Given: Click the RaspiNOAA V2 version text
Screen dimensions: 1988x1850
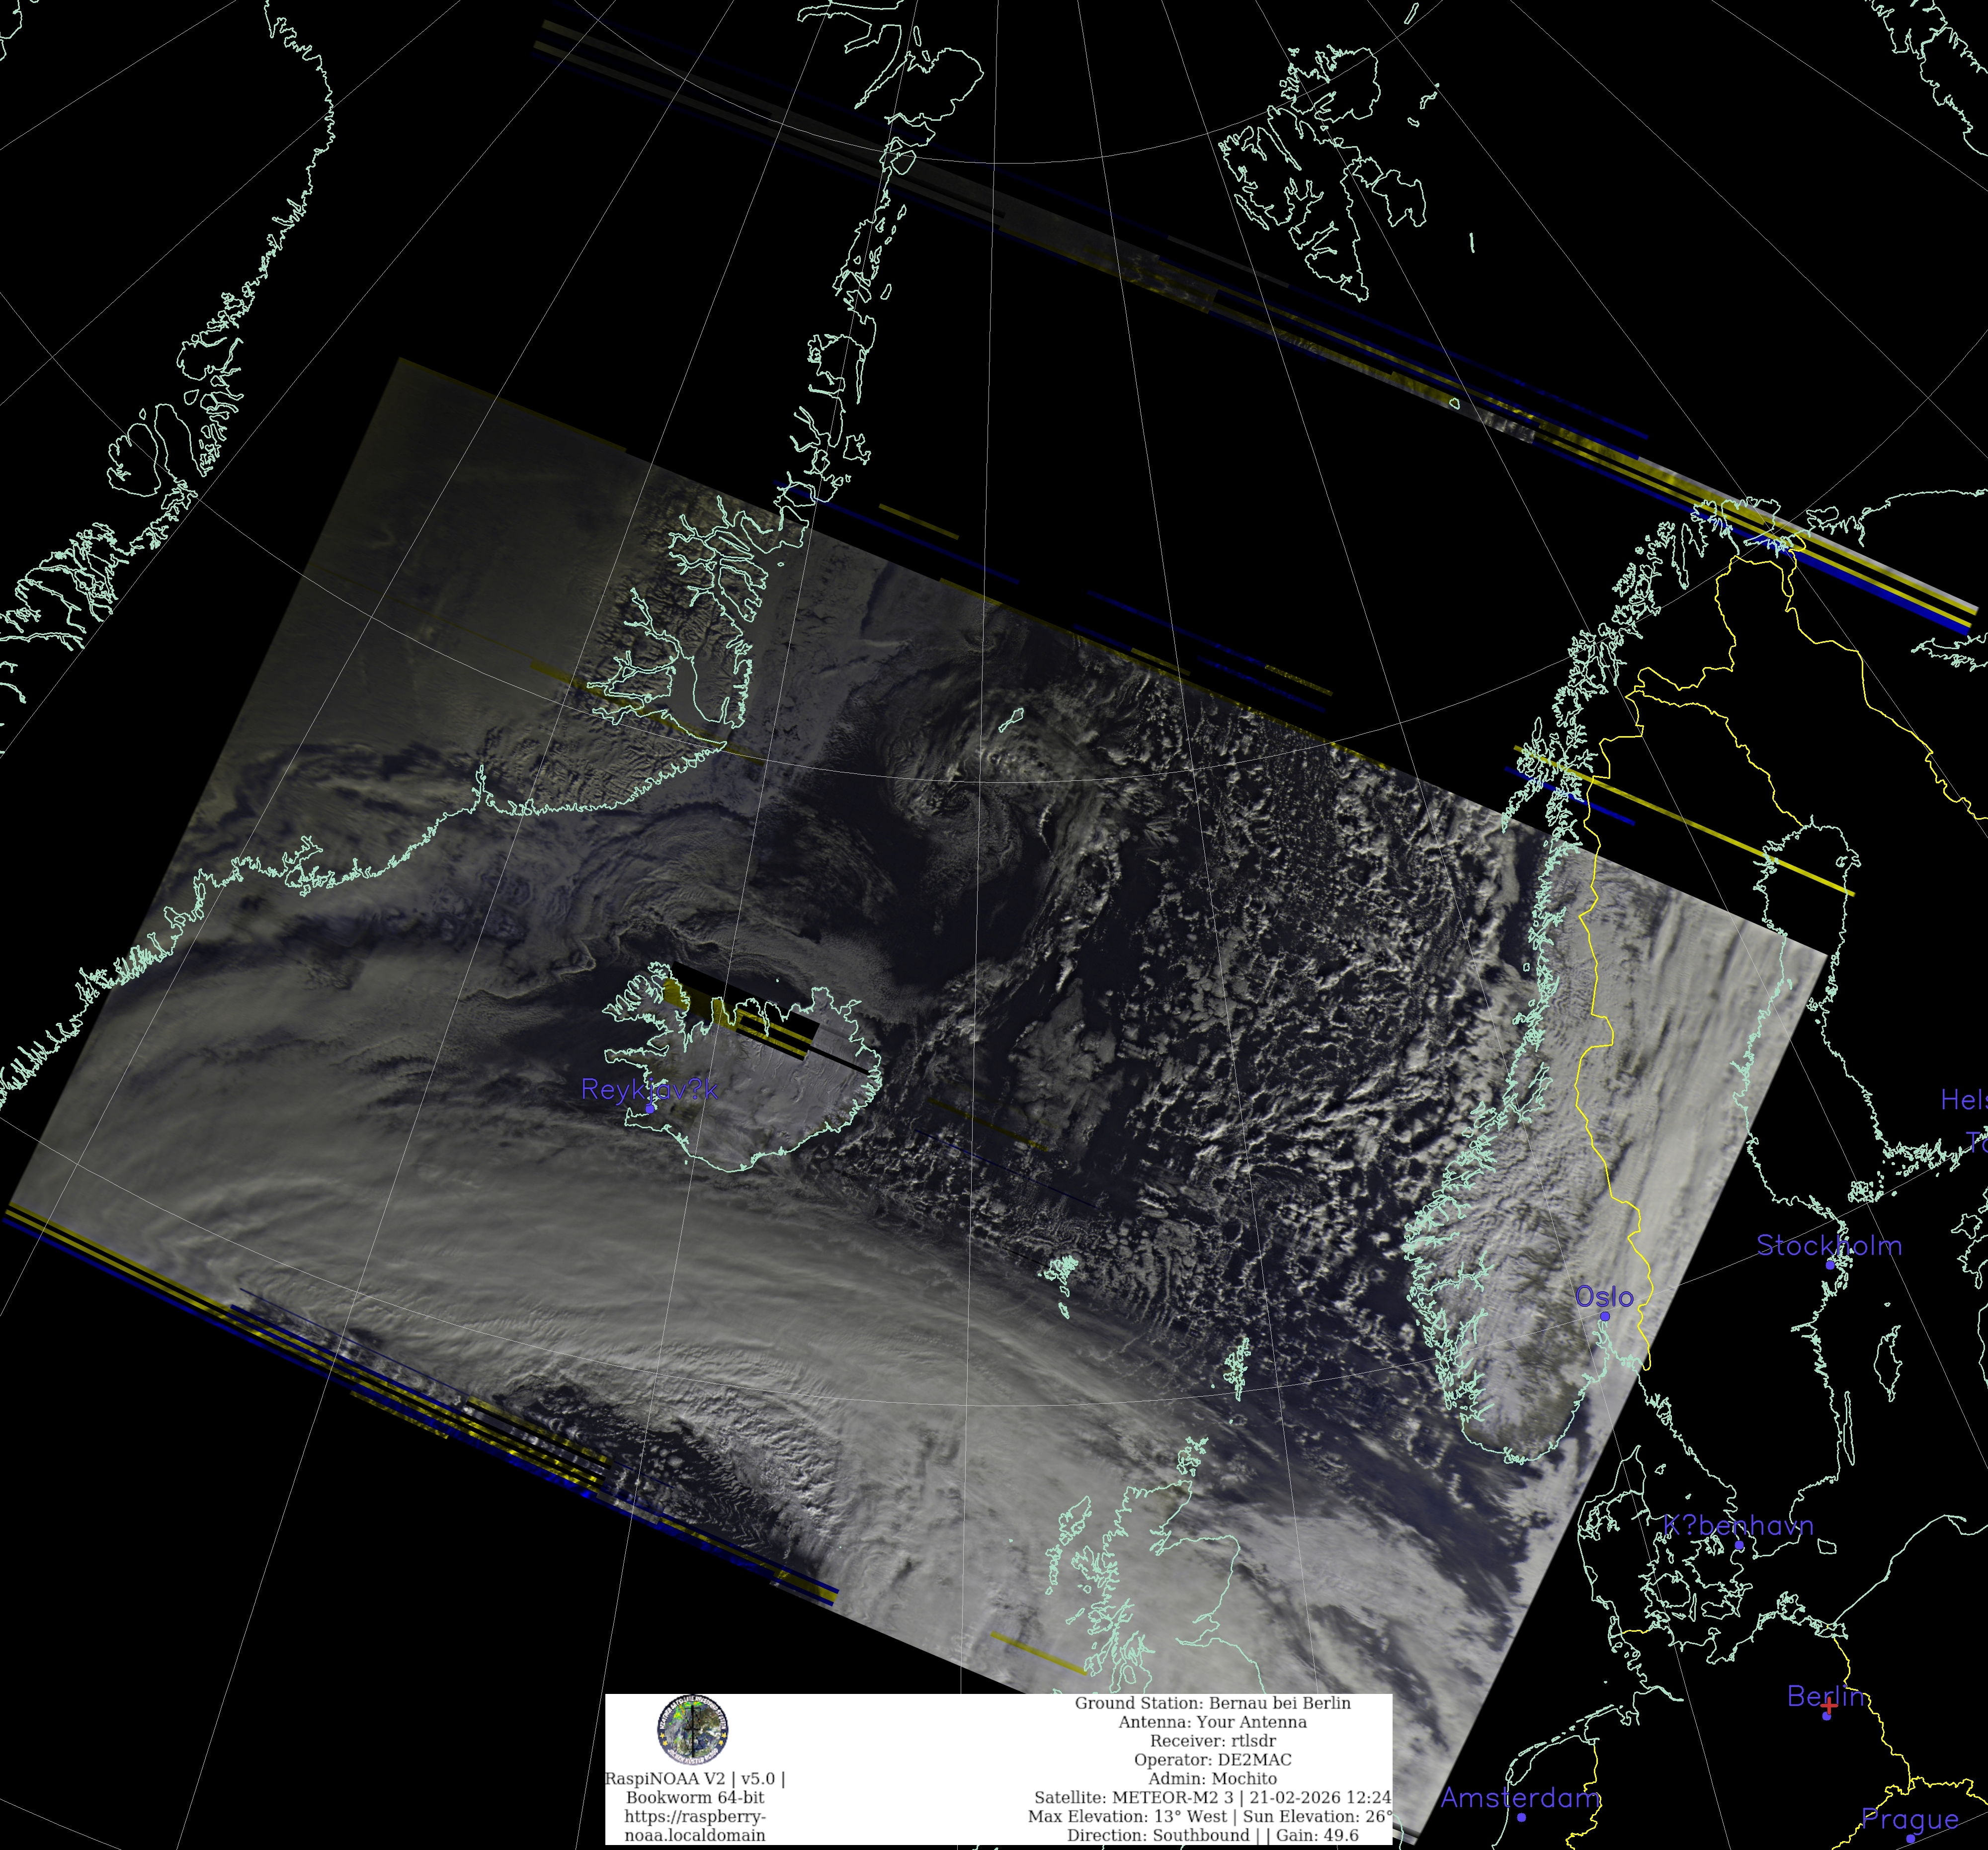Looking at the screenshot, I should (x=694, y=1779).
